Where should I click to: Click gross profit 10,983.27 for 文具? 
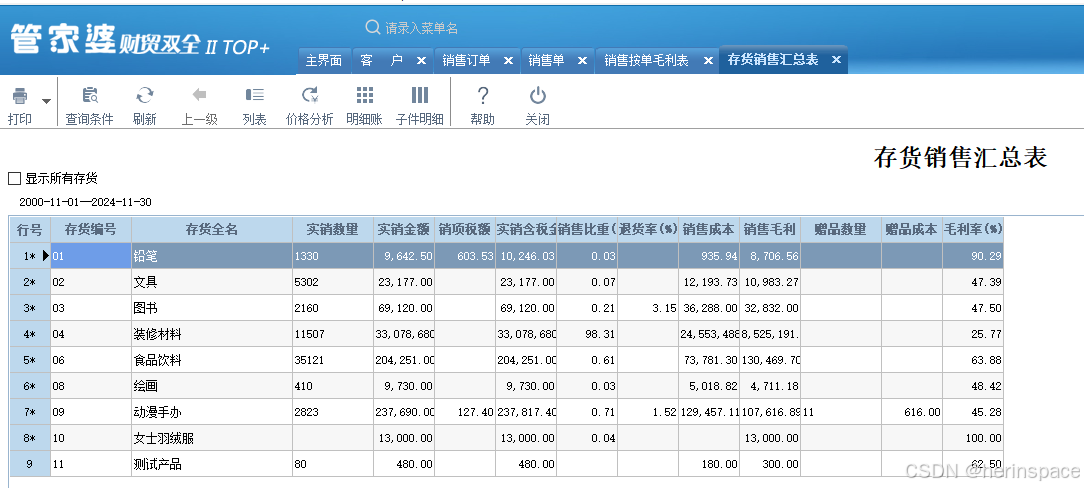tap(769, 282)
